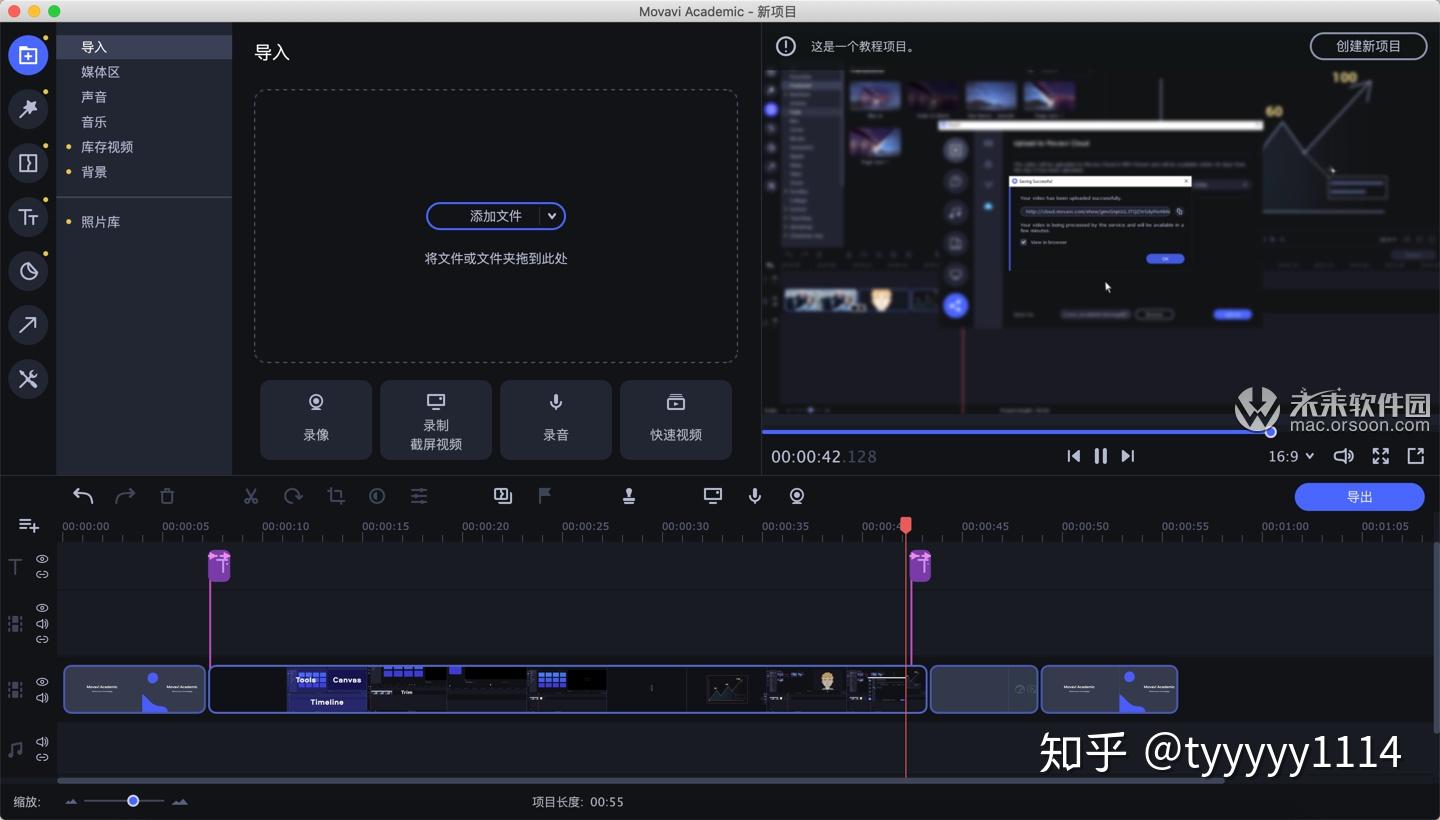This screenshot has height=820, width=1440.
Task: Select the Crop tool in the timeline toolbar
Action: [335, 496]
